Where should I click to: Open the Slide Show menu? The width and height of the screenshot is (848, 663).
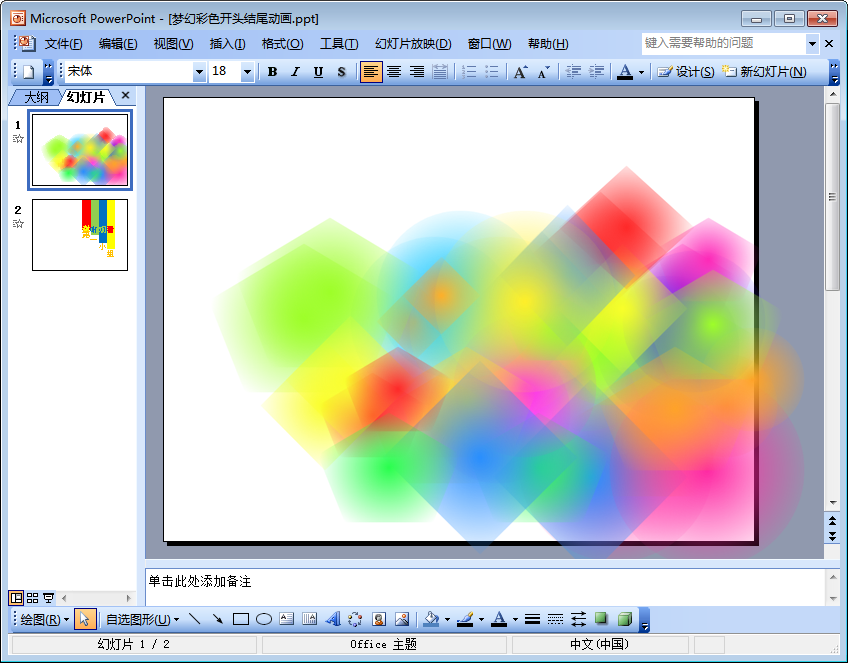[x=413, y=44]
